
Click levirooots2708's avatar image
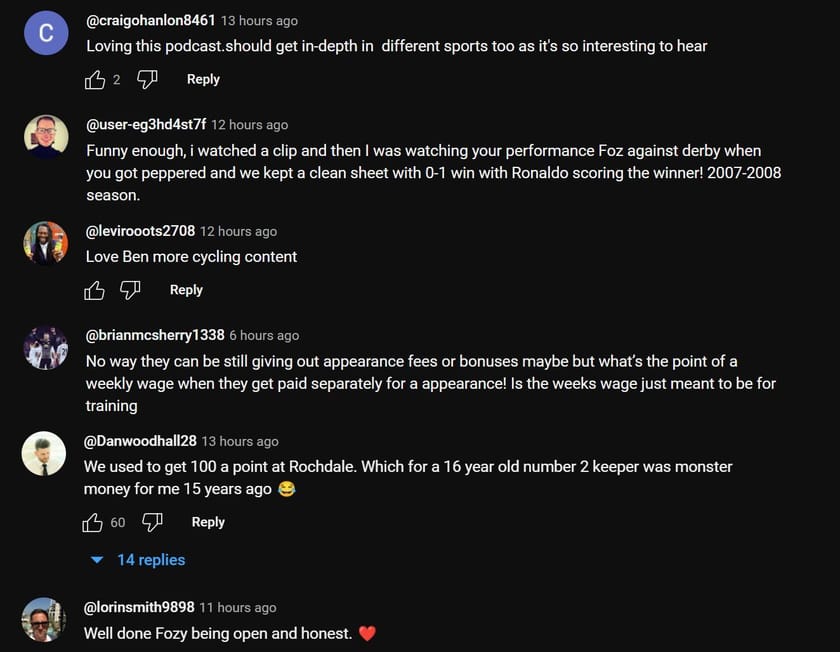pos(45,243)
